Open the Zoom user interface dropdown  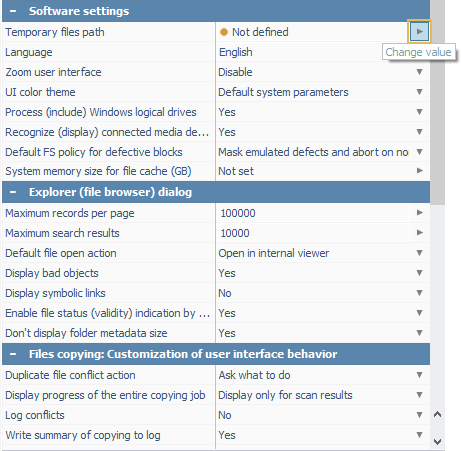(x=420, y=72)
